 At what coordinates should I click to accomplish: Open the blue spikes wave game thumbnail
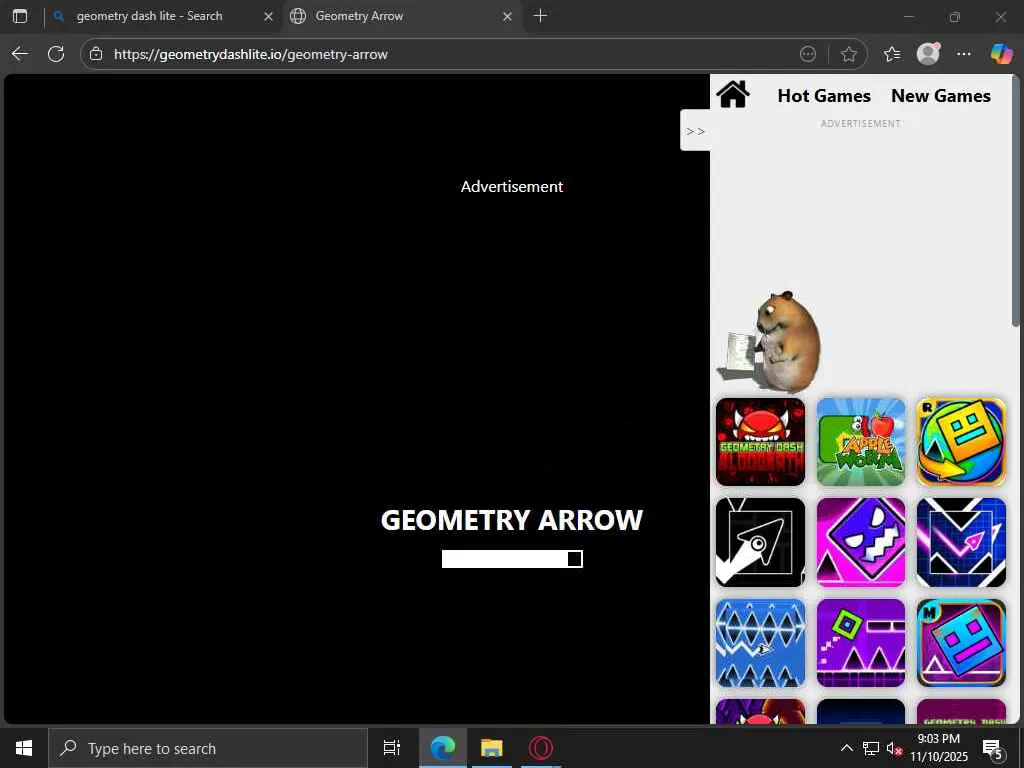pyautogui.click(x=760, y=643)
